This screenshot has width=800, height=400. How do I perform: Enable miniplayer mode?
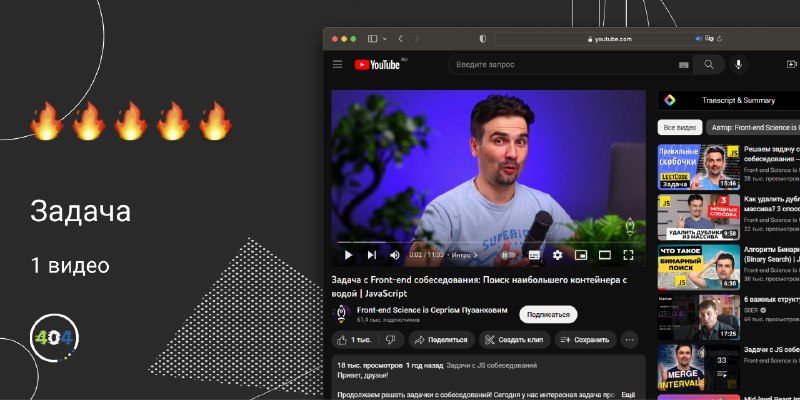click(581, 255)
